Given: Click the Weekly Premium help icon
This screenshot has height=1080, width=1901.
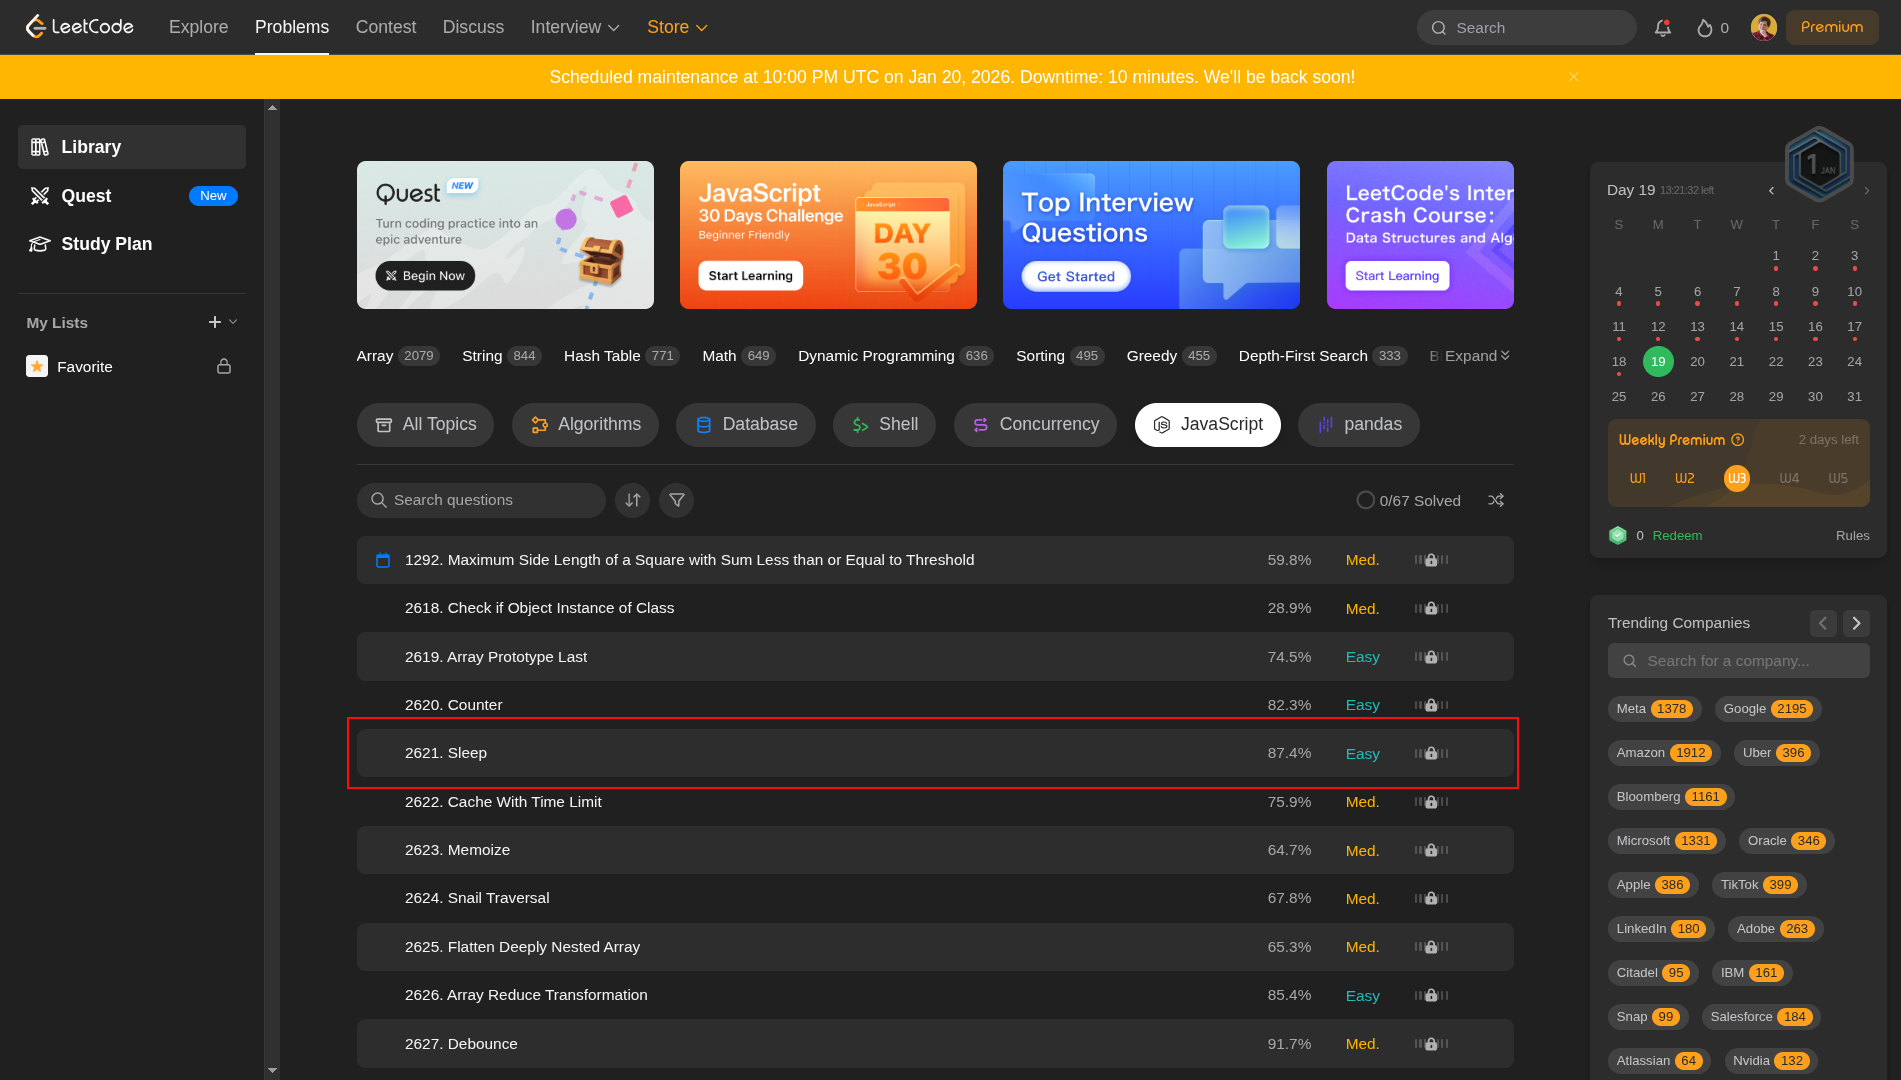Looking at the screenshot, I should coord(1738,440).
